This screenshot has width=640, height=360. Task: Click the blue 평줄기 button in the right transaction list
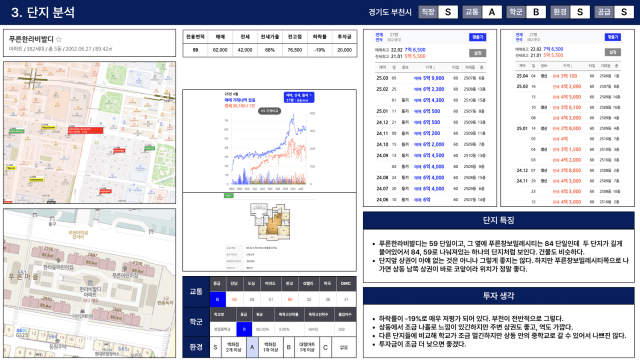click(613, 37)
